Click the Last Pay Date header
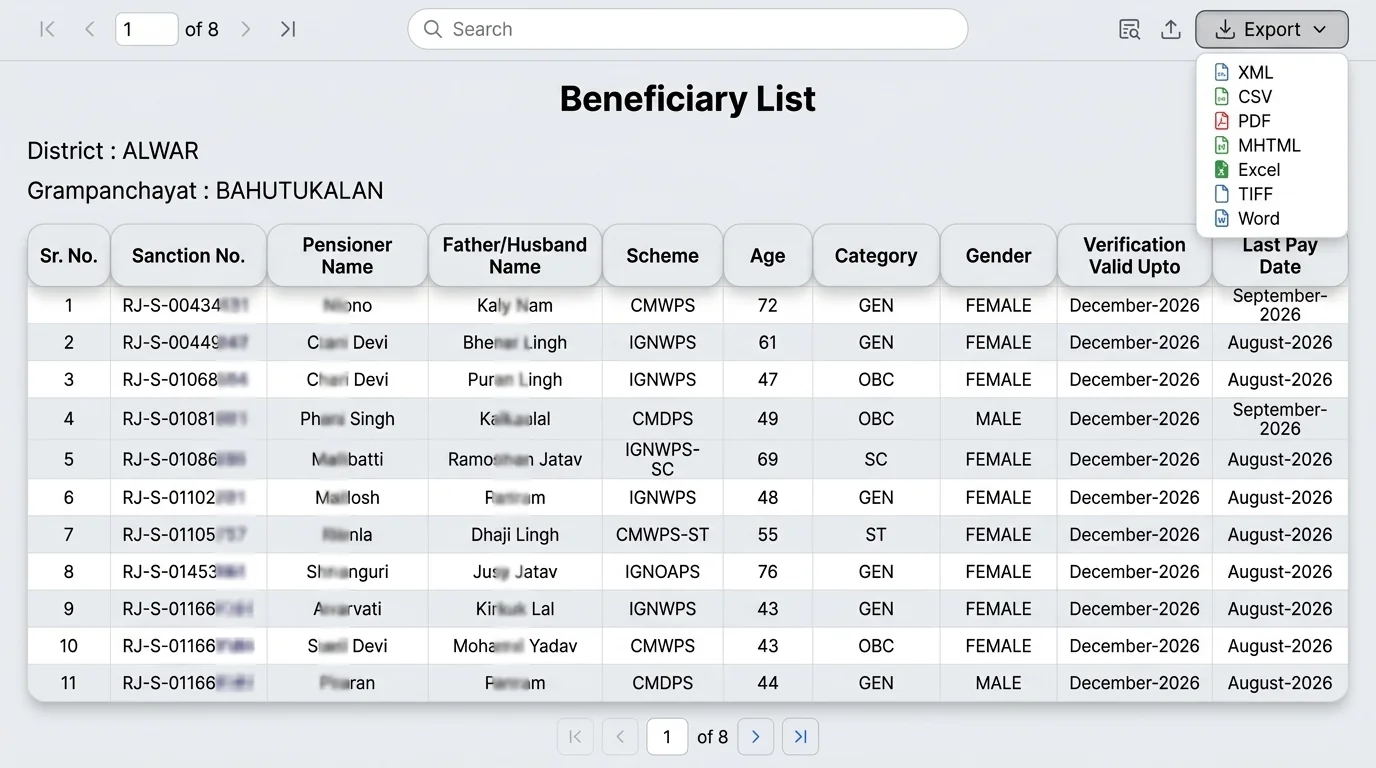Screen dimensions: 1376x768 [x=1280, y=256]
